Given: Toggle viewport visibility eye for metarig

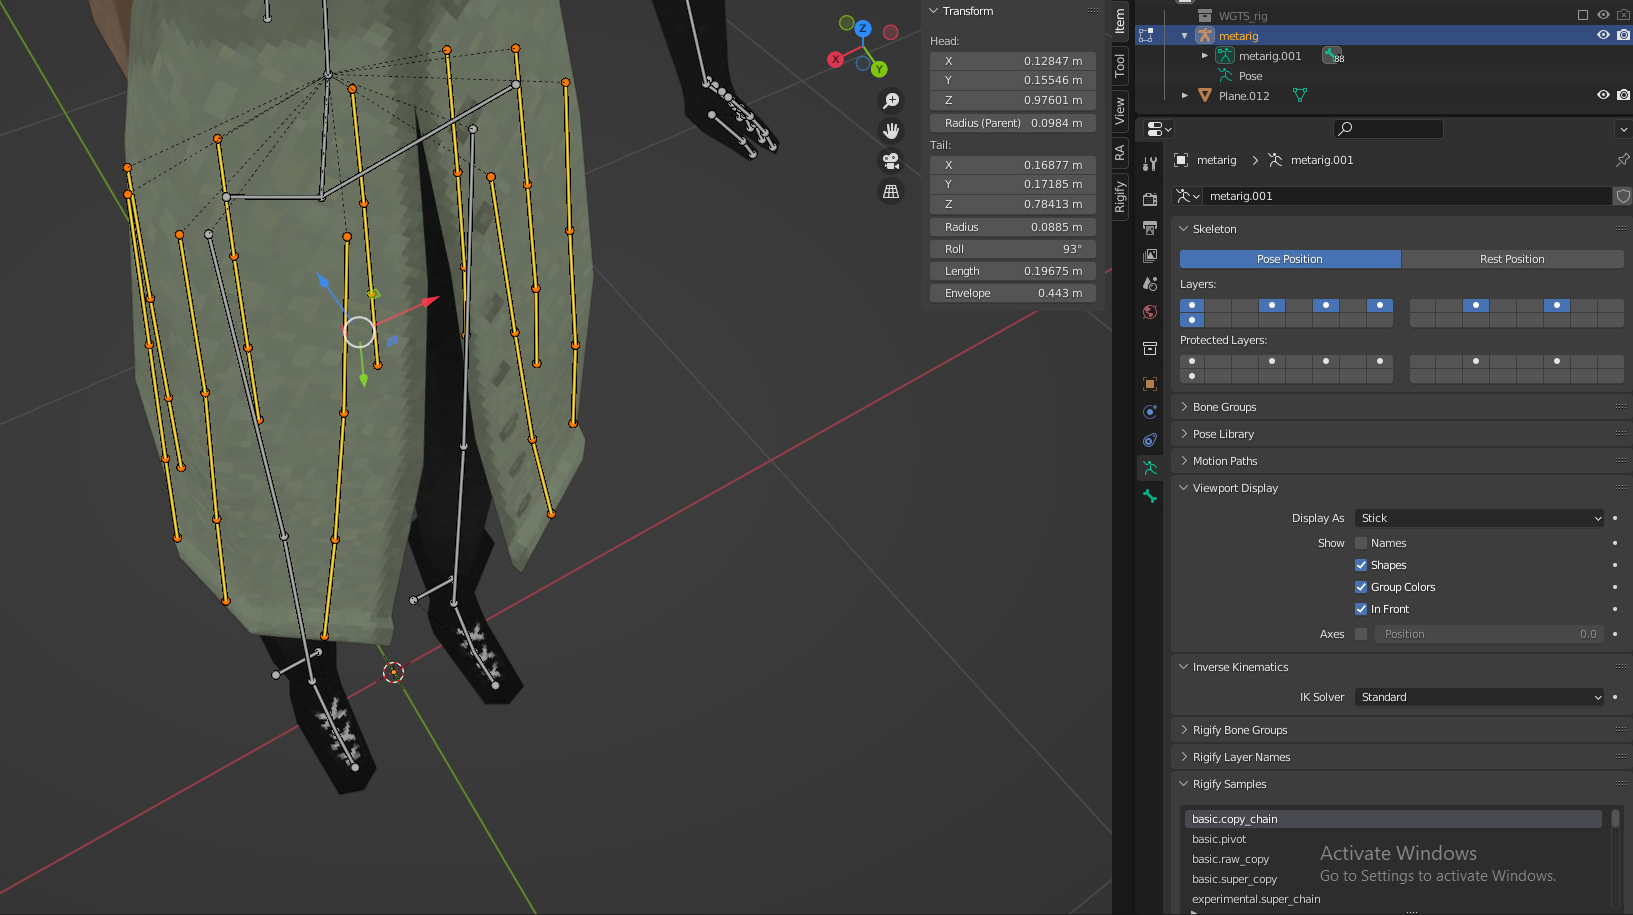Looking at the screenshot, I should pyautogui.click(x=1603, y=35).
